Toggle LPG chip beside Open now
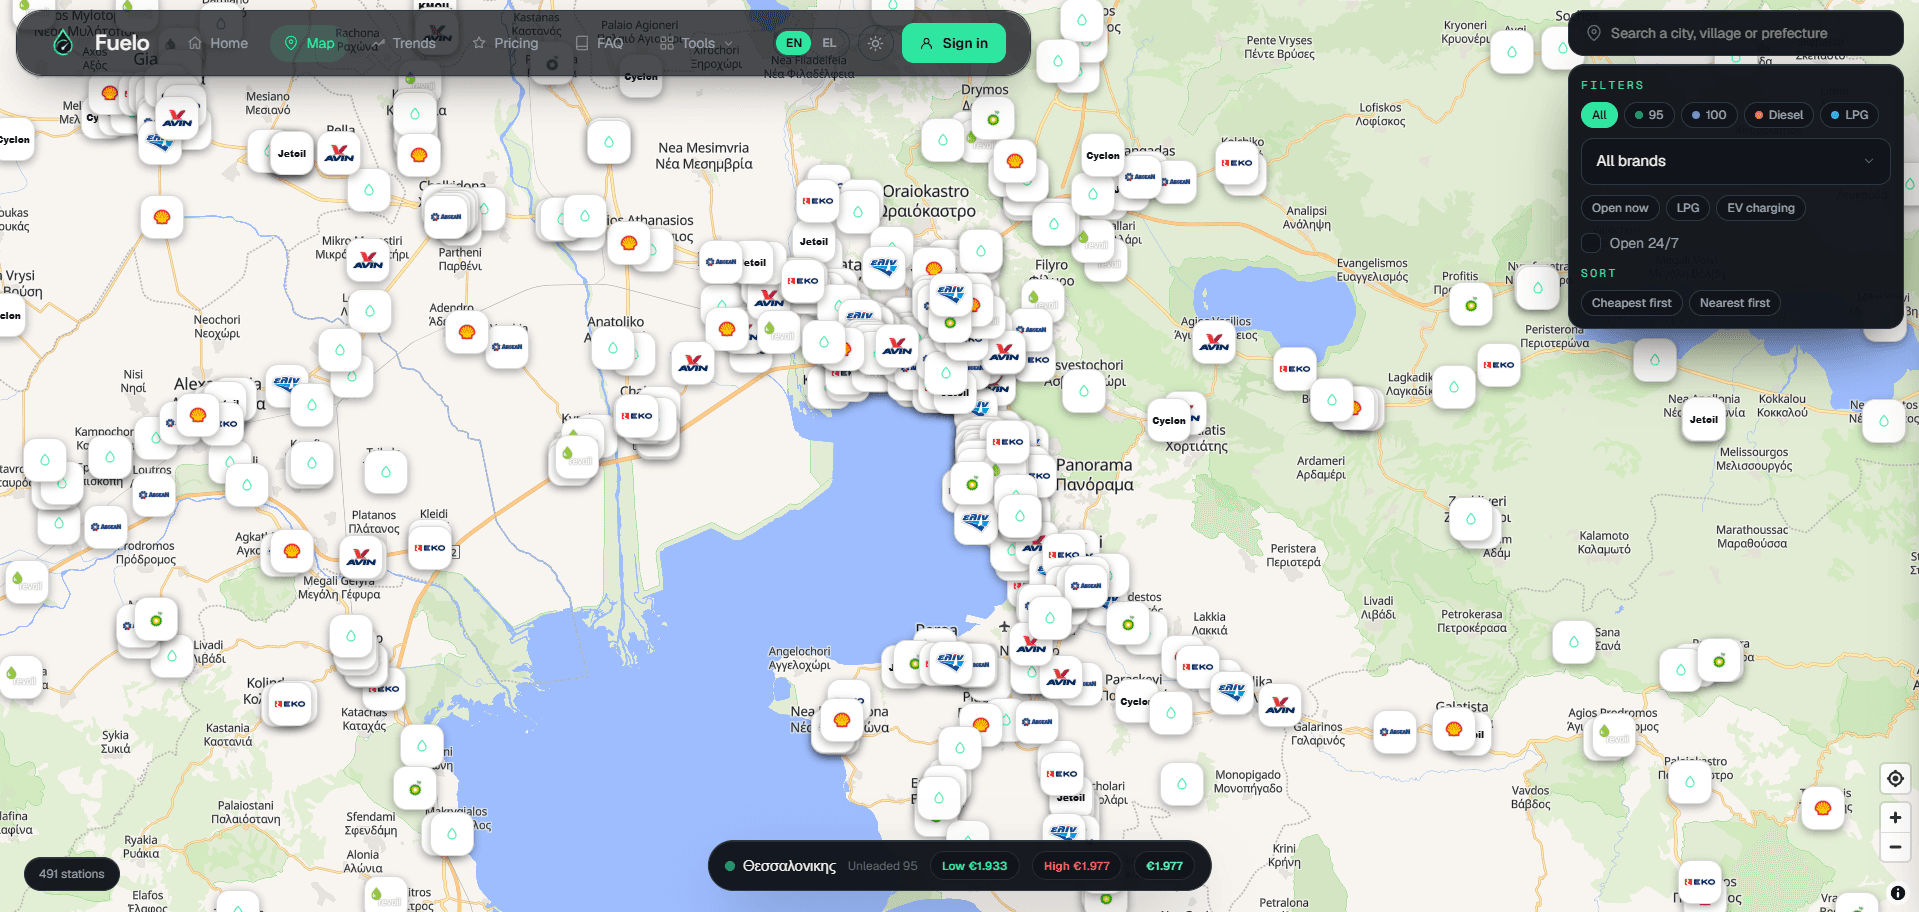Screen dimensions: 1919x912 point(1688,208)
